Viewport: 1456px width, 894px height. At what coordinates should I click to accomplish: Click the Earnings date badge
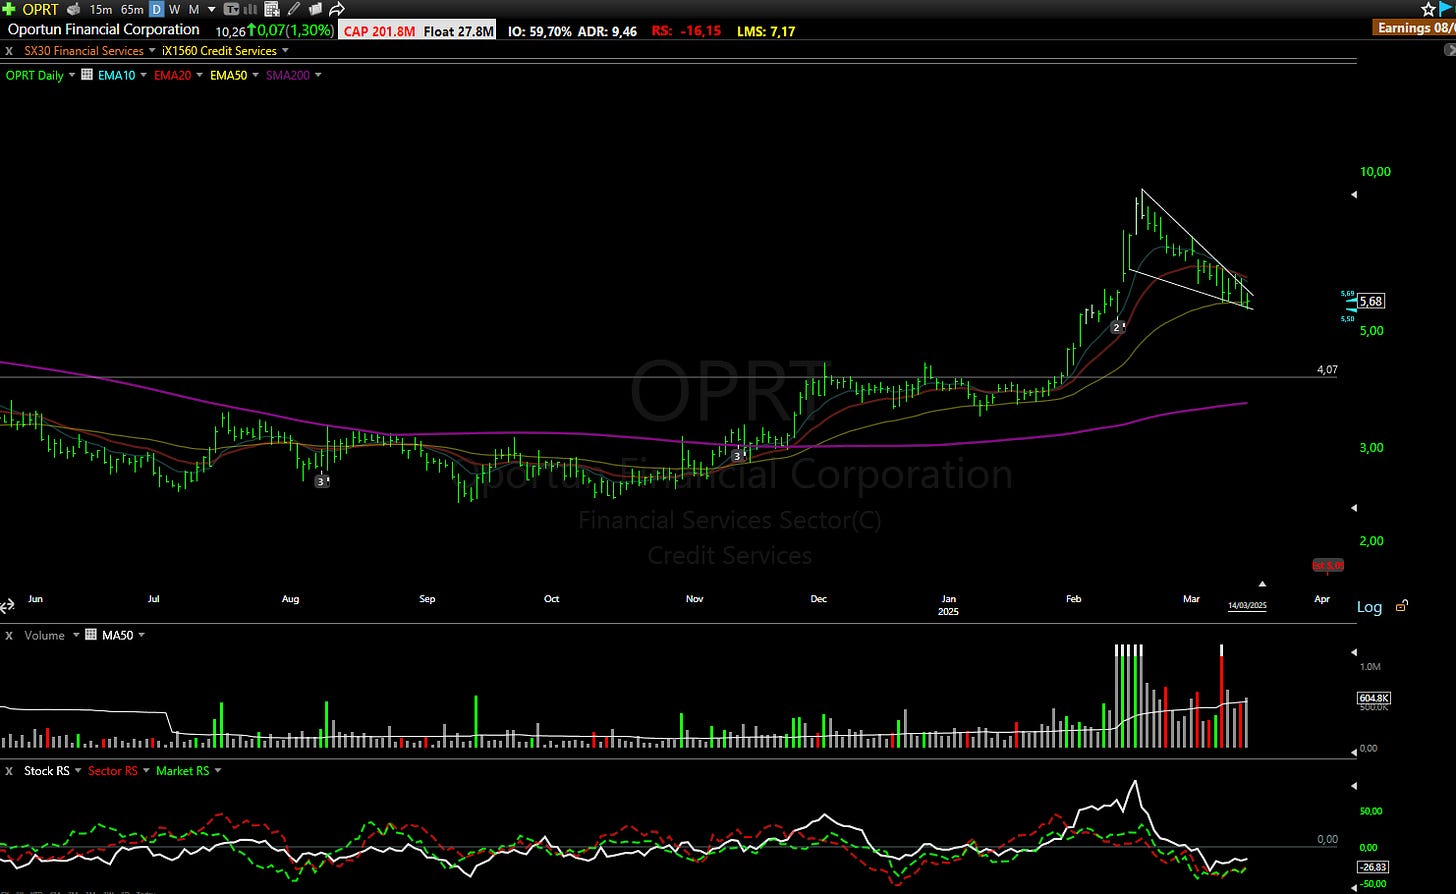tap(1414, 28)
